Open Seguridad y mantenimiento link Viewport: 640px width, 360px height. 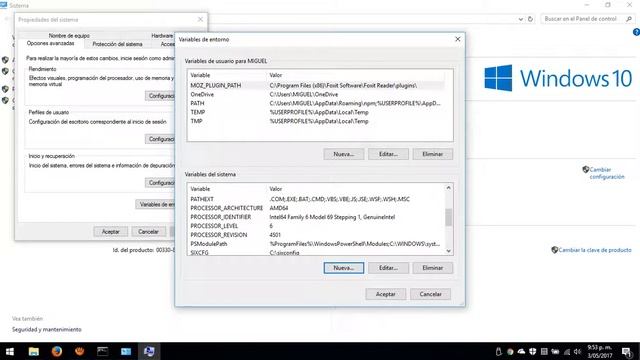point(47,329)
